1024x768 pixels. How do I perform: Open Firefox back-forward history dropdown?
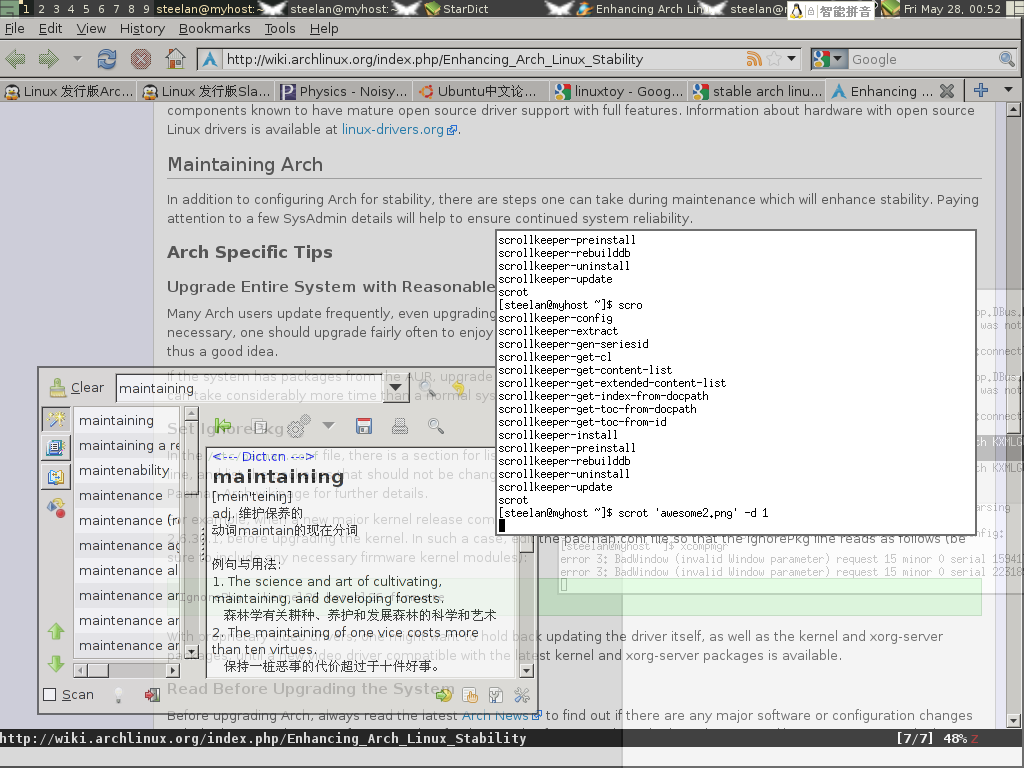tap(77, 59)
